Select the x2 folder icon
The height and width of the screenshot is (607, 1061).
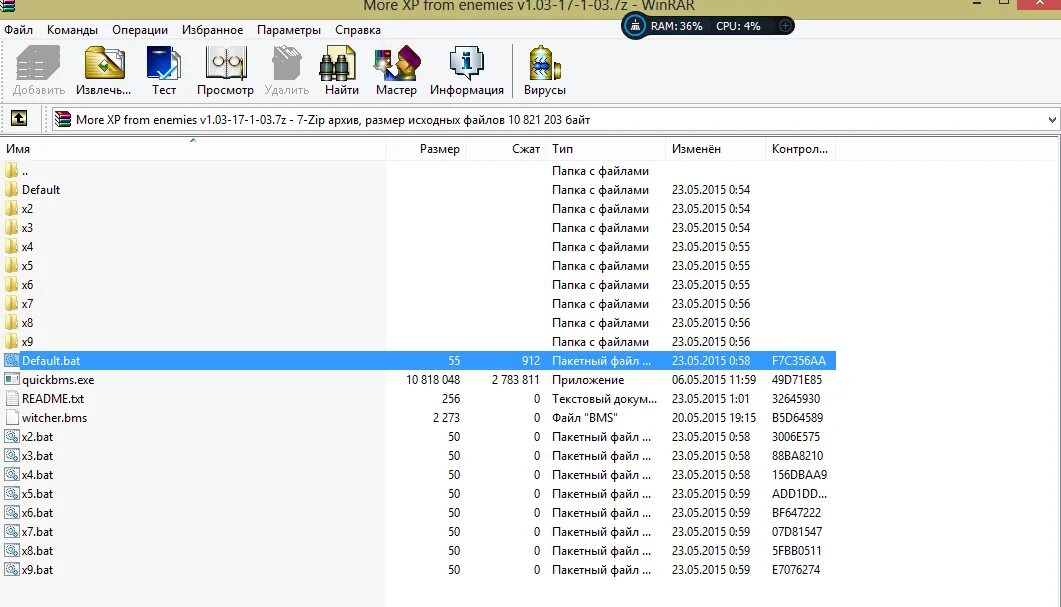coord(12,208)
